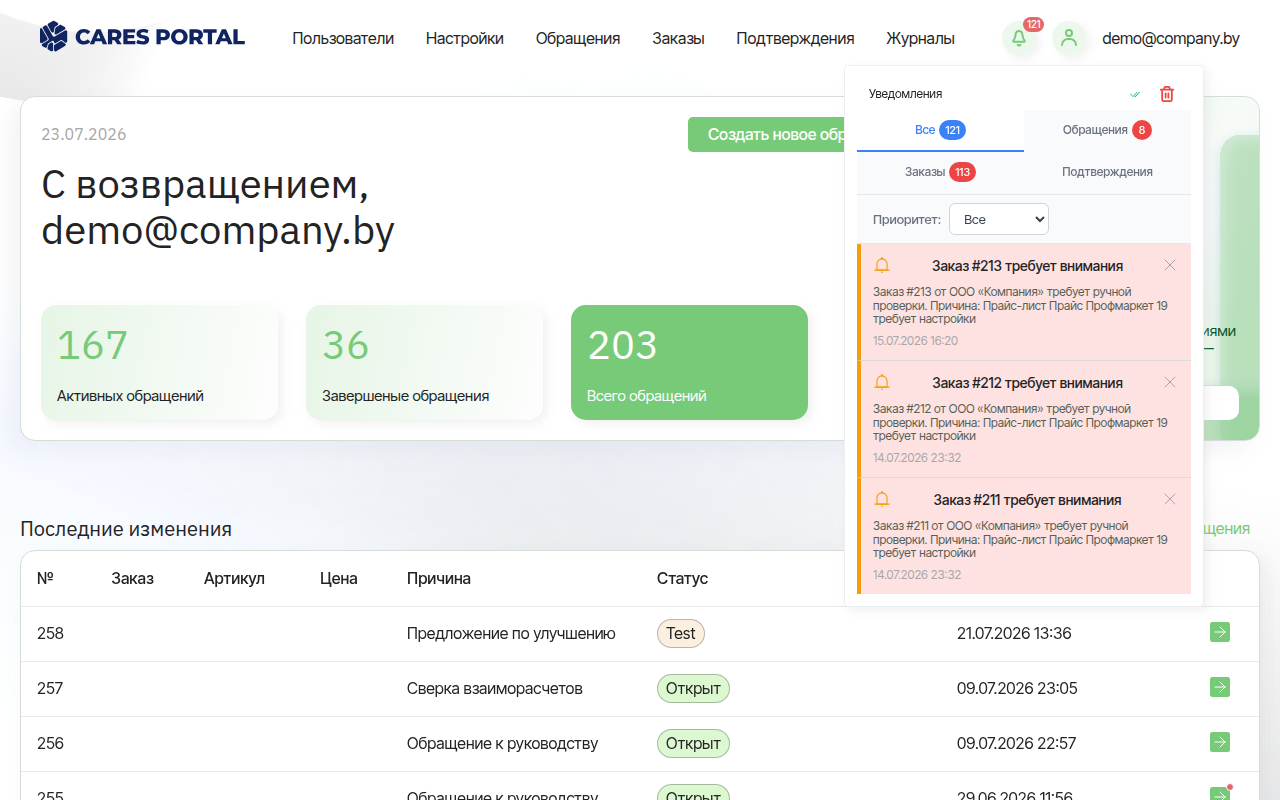Click row number 257
The height and width of the screenshot is (800, 1280).
[50, 688]
